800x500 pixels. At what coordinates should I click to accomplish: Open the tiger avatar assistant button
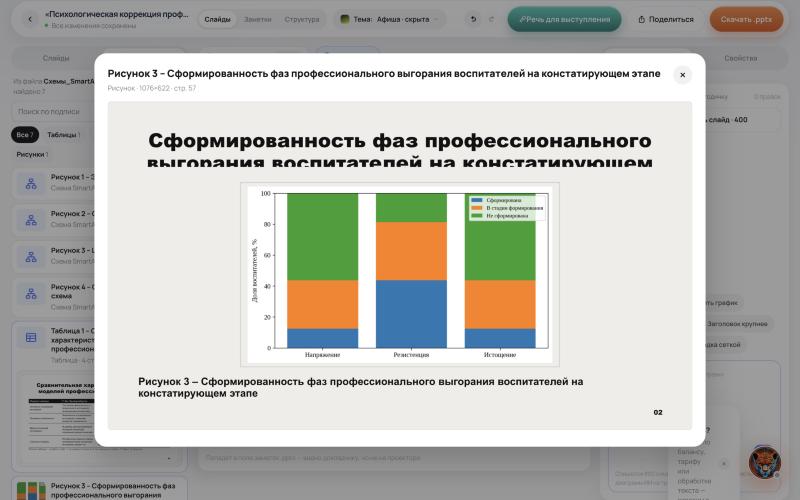(764, 462)
